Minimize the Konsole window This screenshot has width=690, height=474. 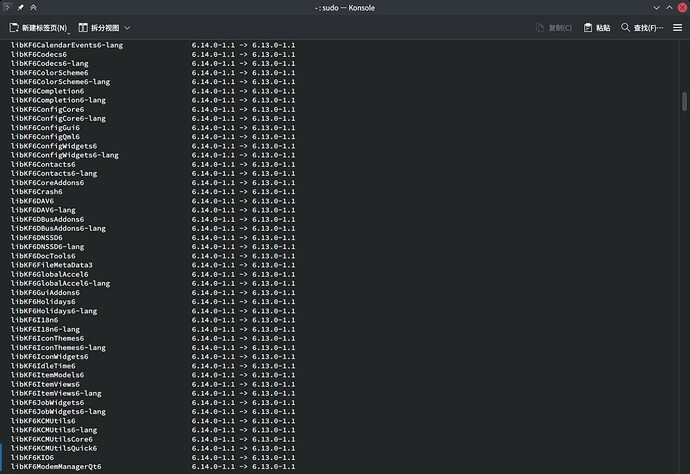click(655, 8)
